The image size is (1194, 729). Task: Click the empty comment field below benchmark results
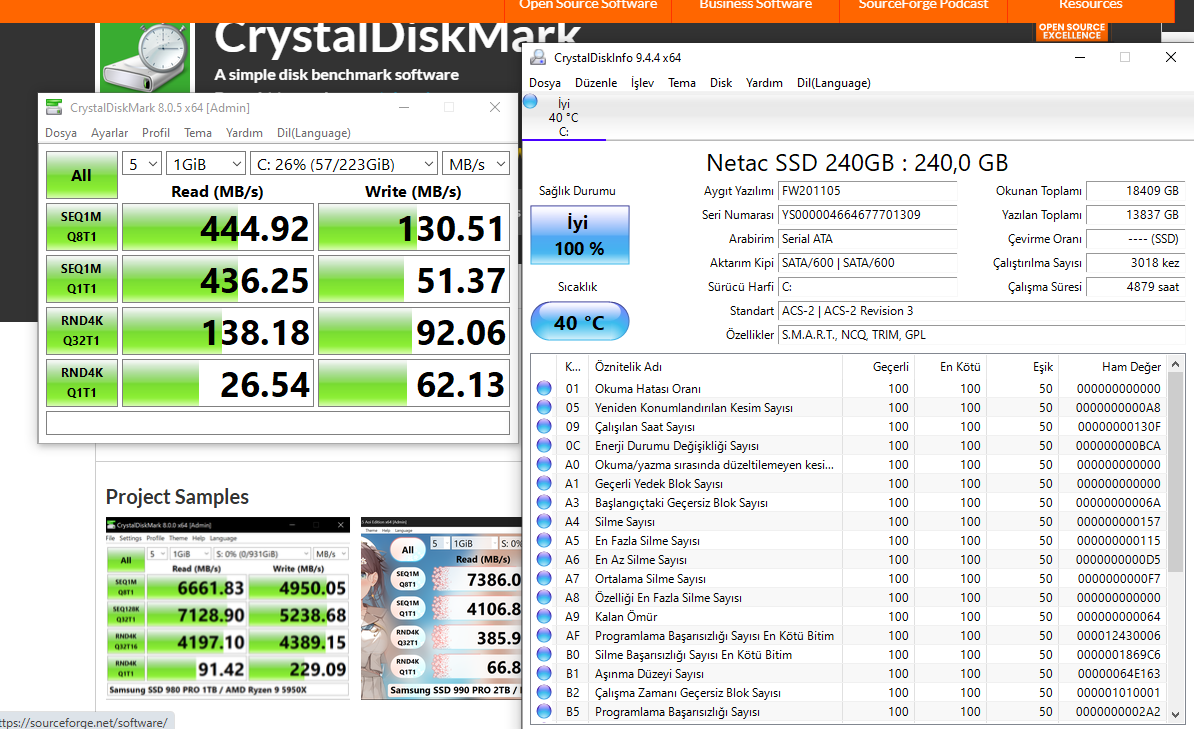pos(278,423)
